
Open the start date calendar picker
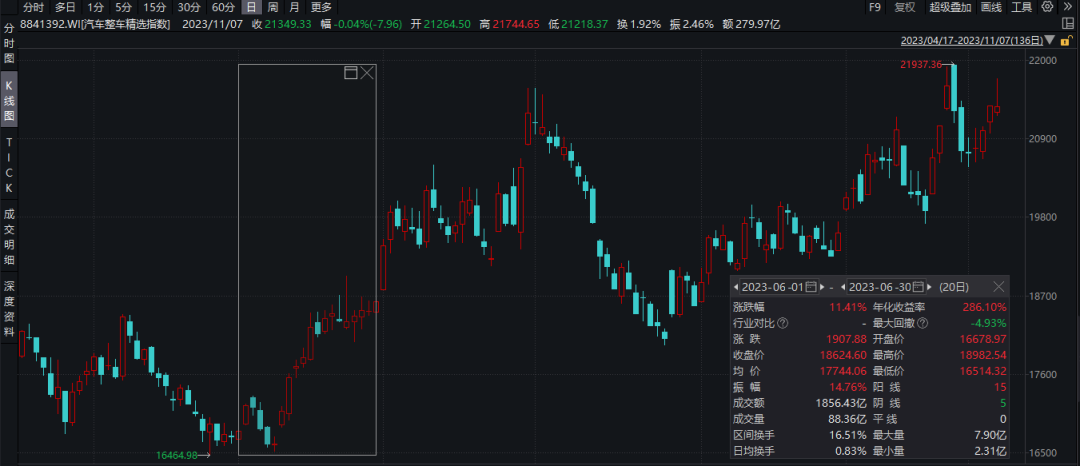coord(811,286)
